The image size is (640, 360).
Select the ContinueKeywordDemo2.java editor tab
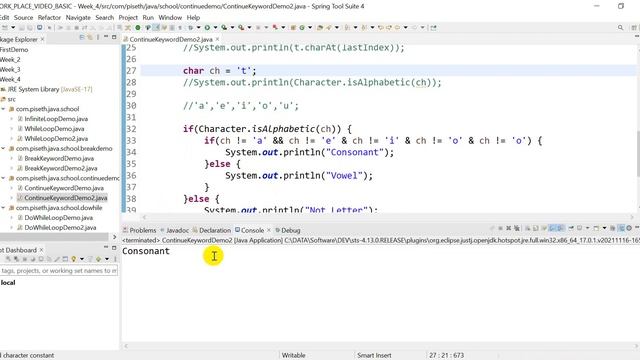pos(171,39)
